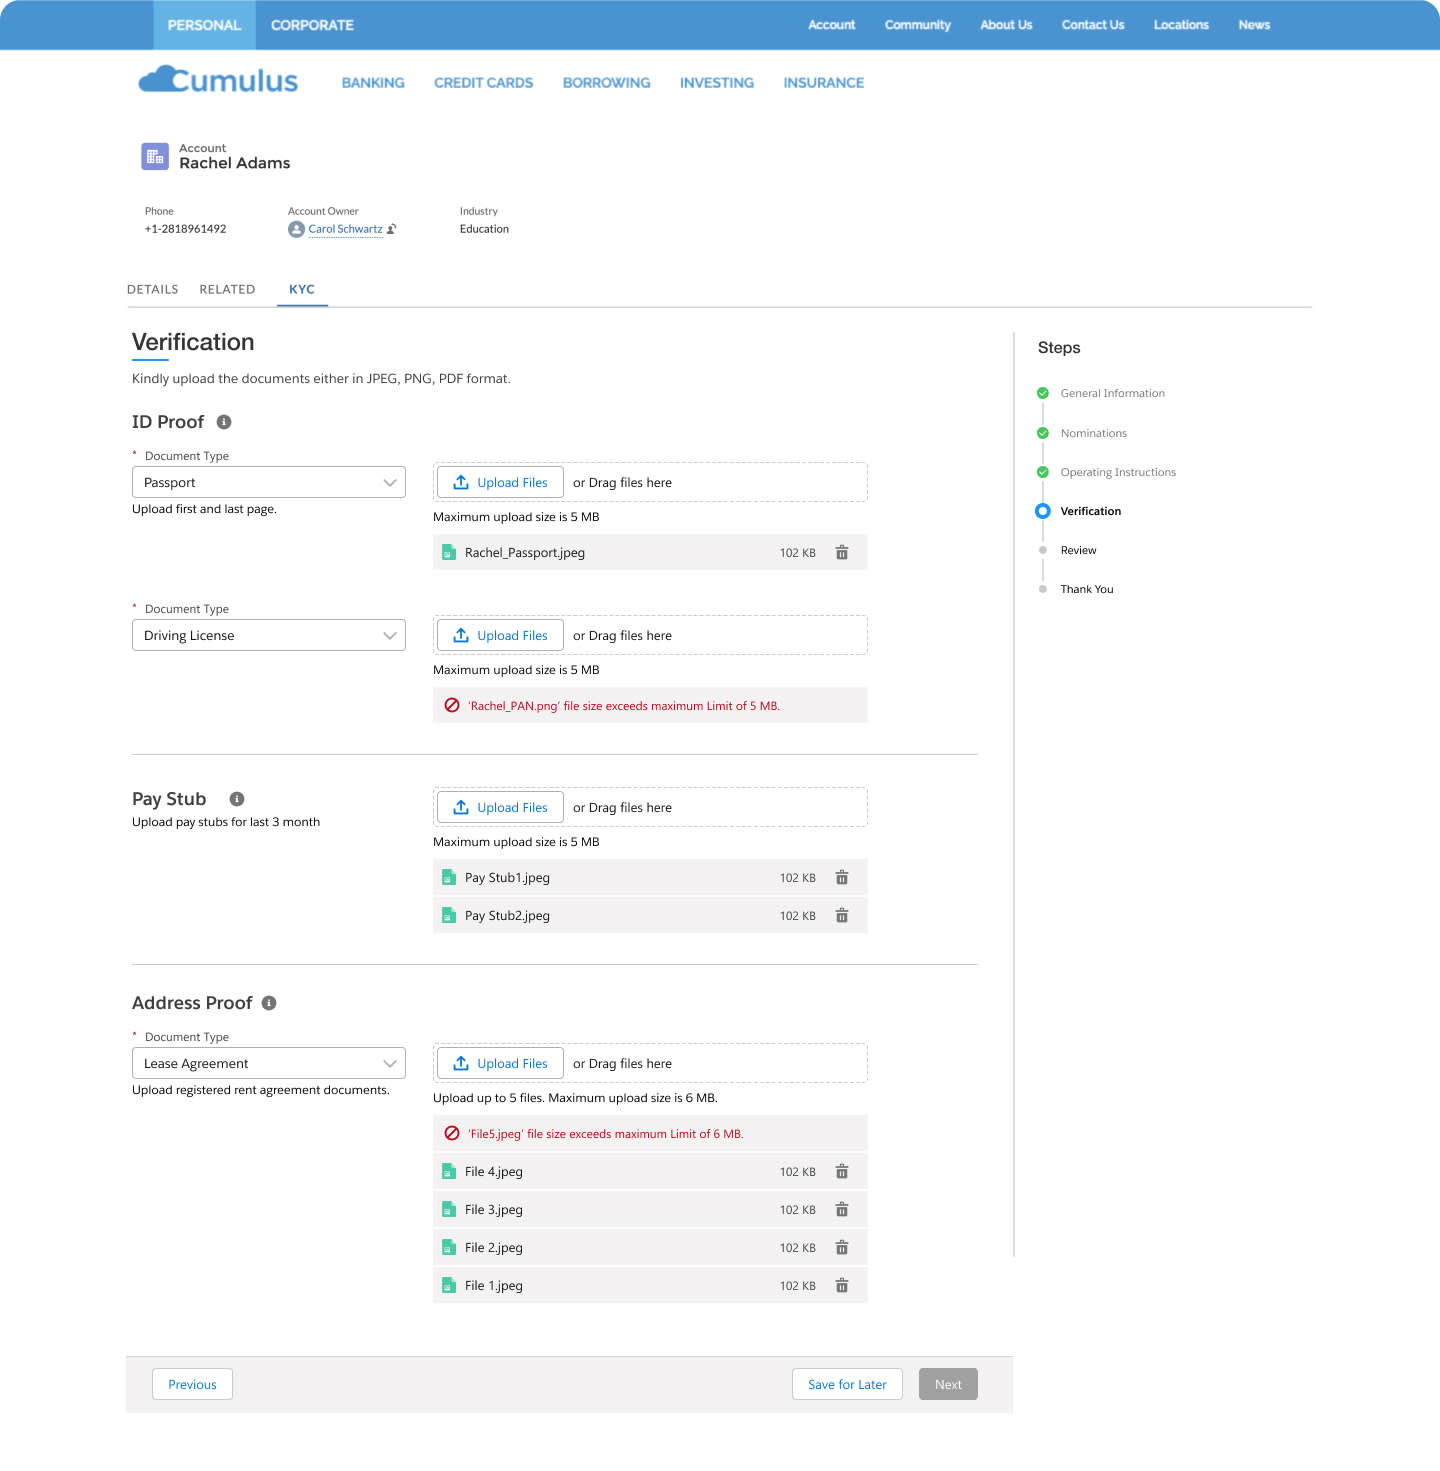Image resolution: width=1440 pixels, height=1471 pixels.
Task: Click the File 4.jpeg file icon
Action: click(449, 1171)
